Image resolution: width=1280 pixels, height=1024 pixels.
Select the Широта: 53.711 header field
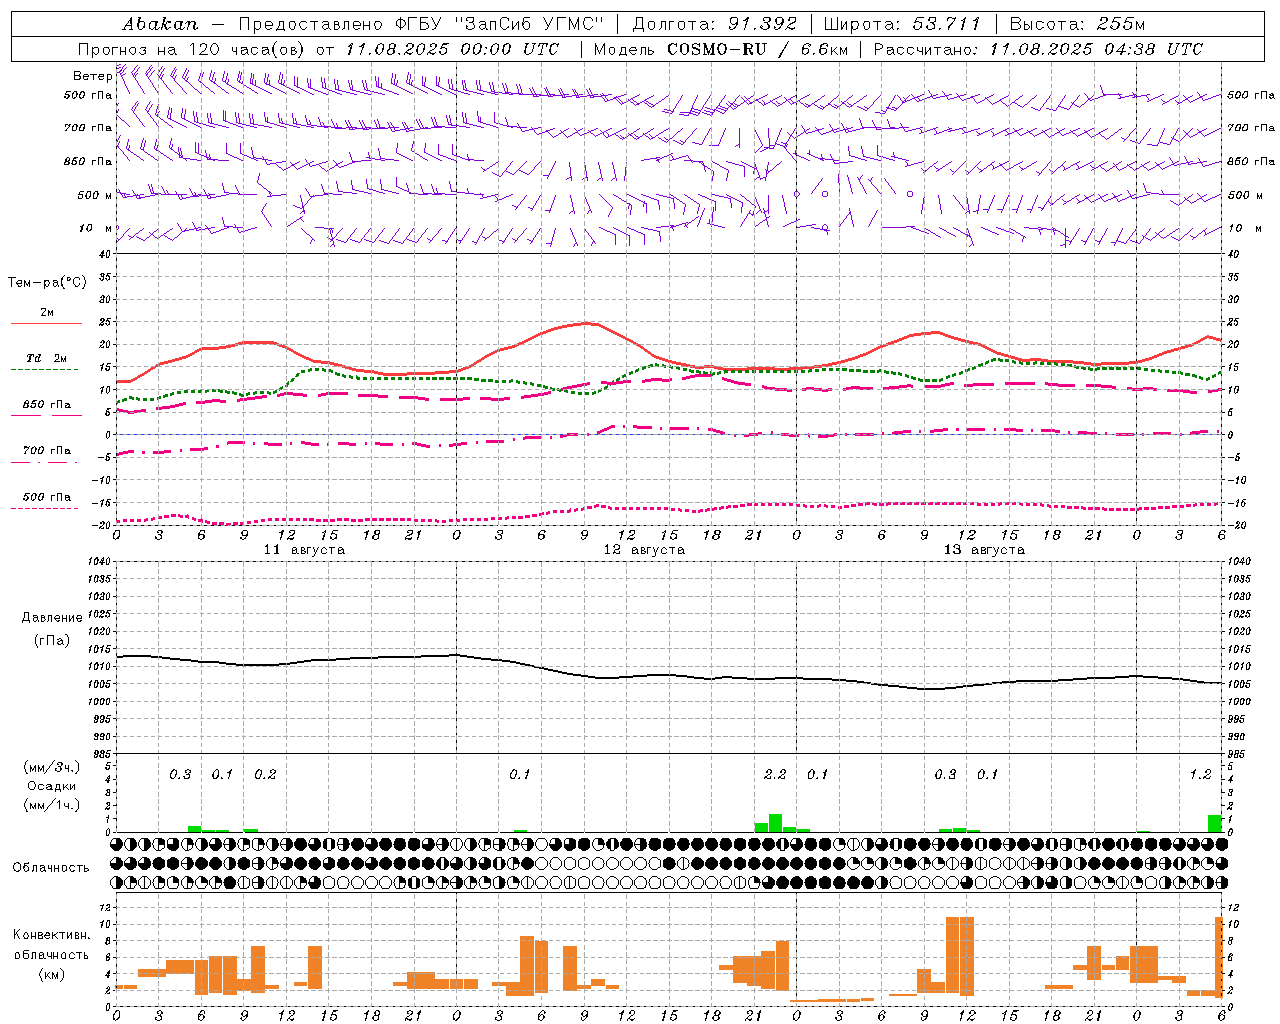pos(902,23)
